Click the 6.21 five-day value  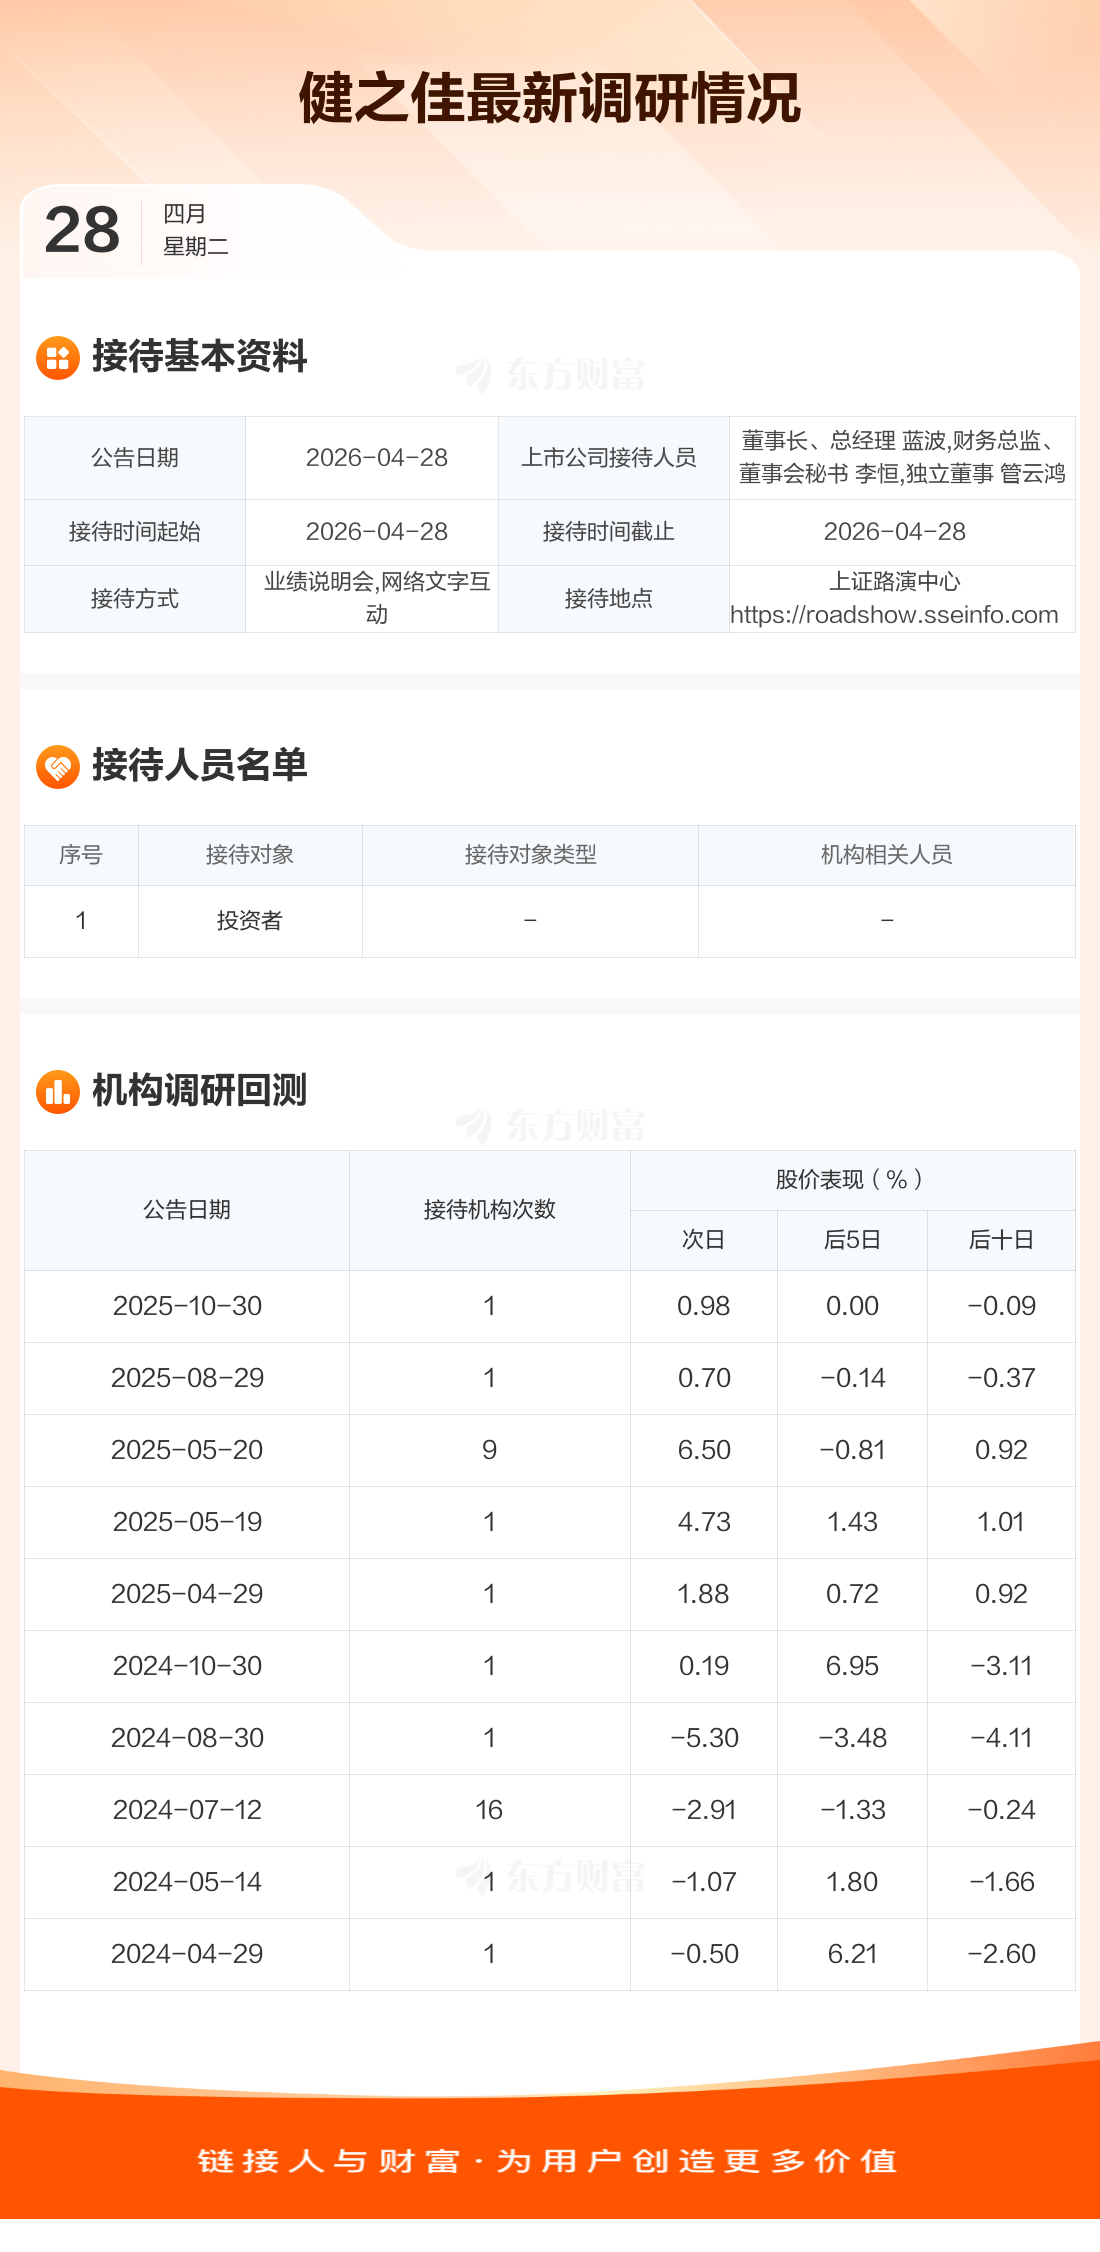click(852, 1954)
